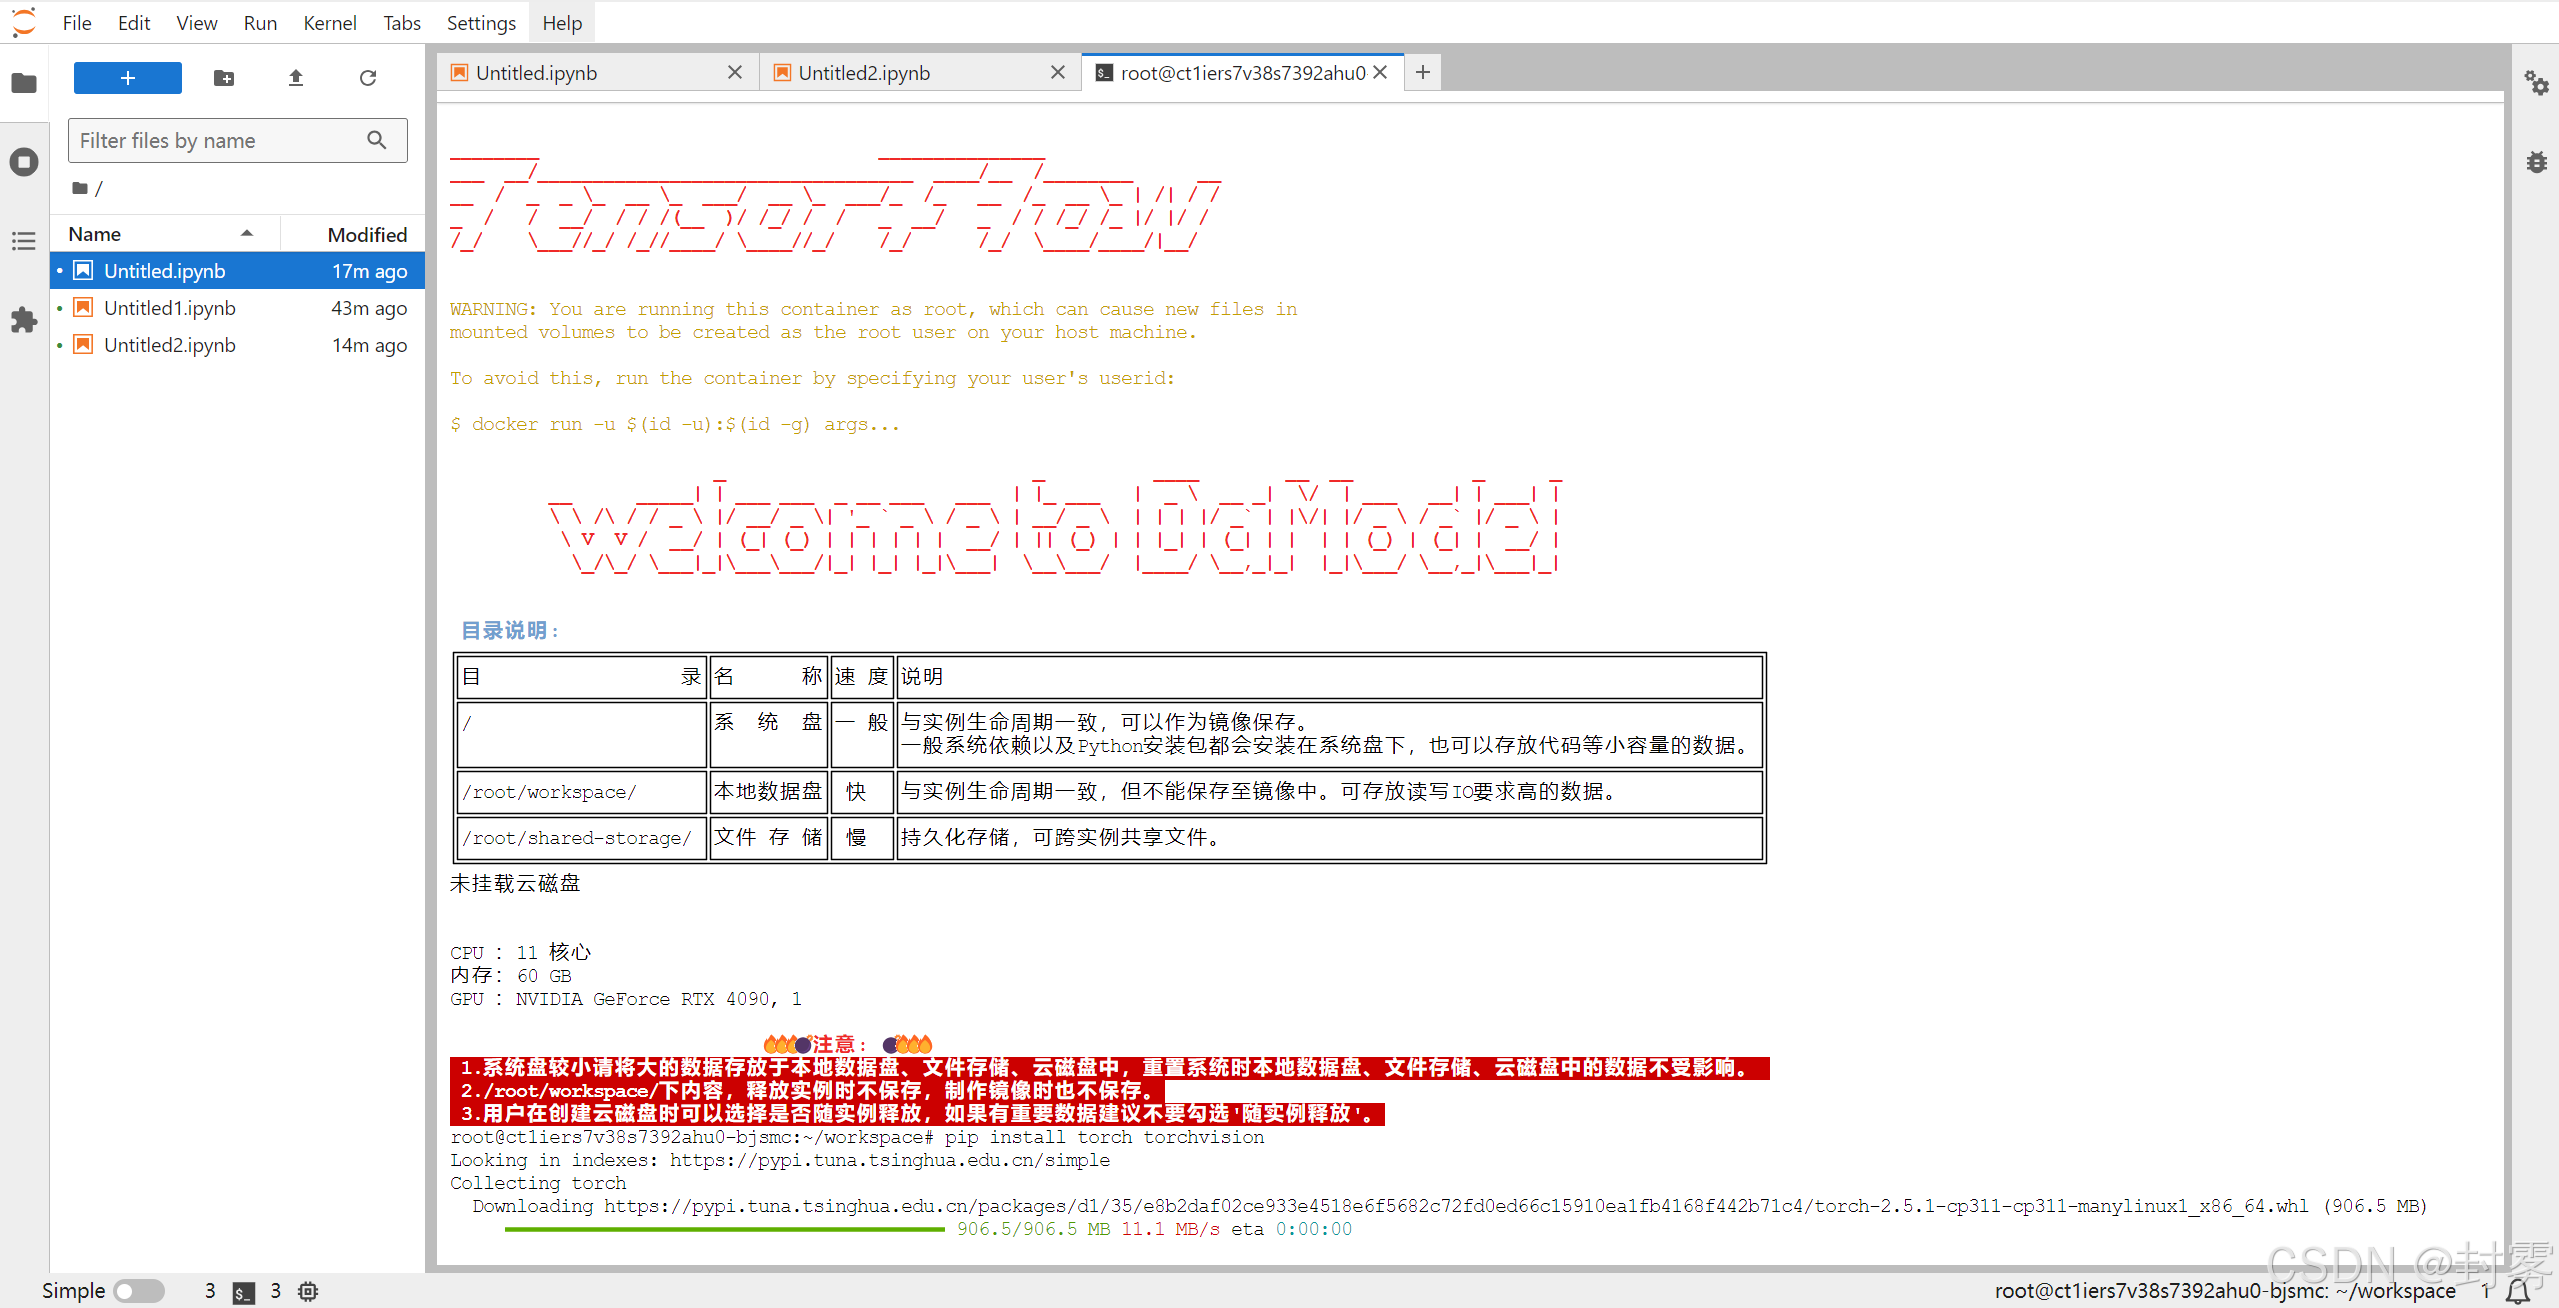Click the upload files icon
2559x1308 pixels.
pyautogui.click(x=296, y=78)
